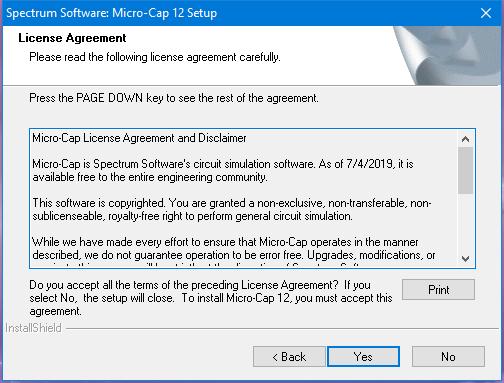Go to previous step with Back button
This screenshot has width=504, height=383.
(x=289, y=357)
